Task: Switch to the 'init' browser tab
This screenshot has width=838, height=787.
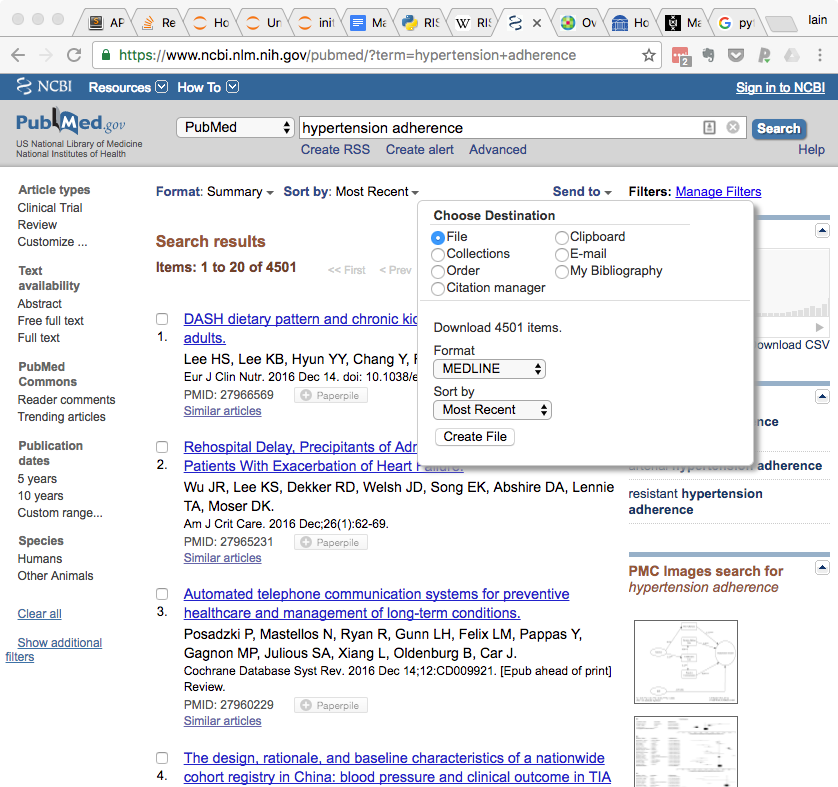Action: (317, 22)
